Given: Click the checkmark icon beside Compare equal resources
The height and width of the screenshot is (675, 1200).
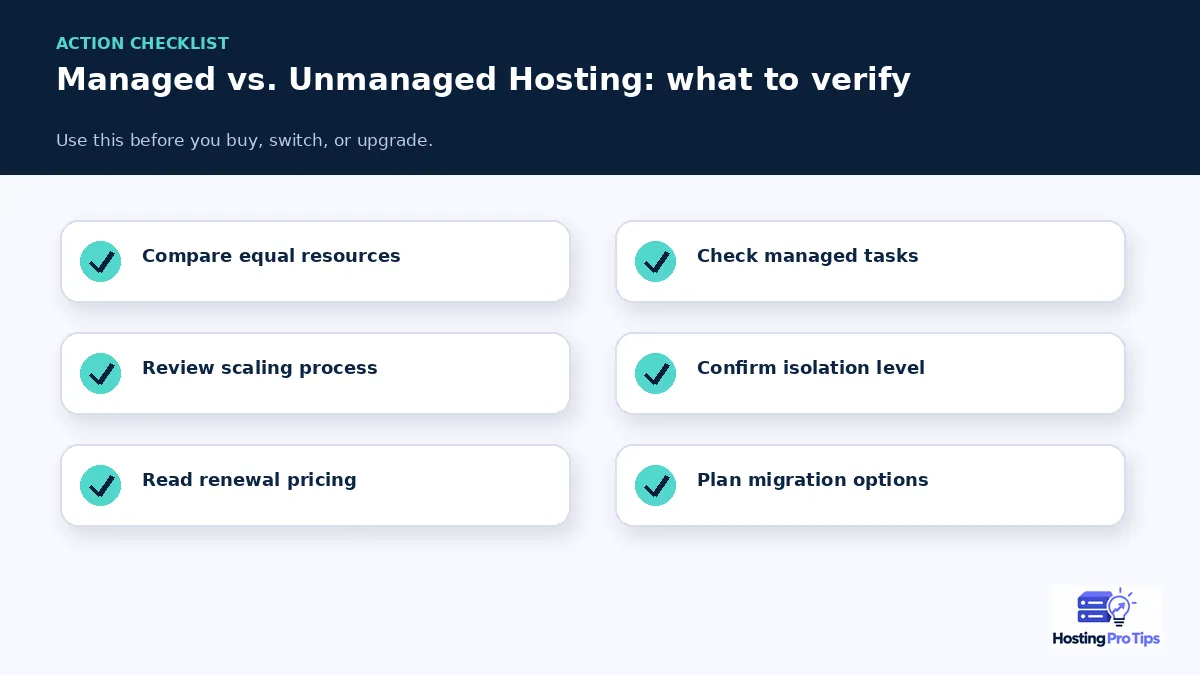Looking at the screenshot, I should 100,261.
